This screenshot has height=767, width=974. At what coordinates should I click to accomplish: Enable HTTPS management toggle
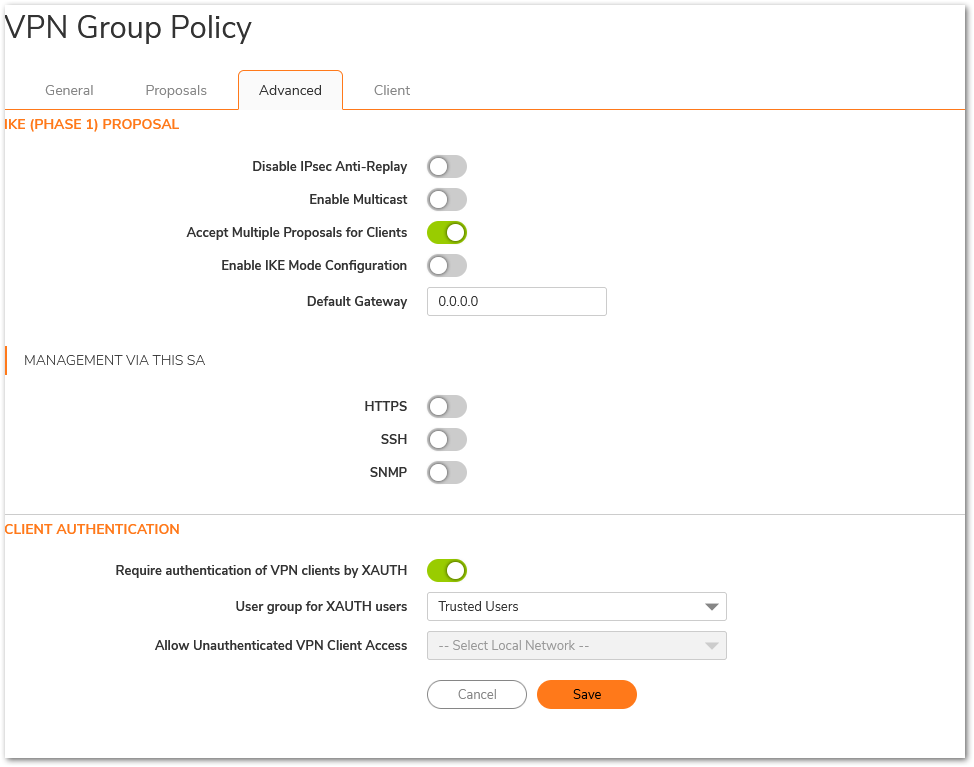point(447,406)
